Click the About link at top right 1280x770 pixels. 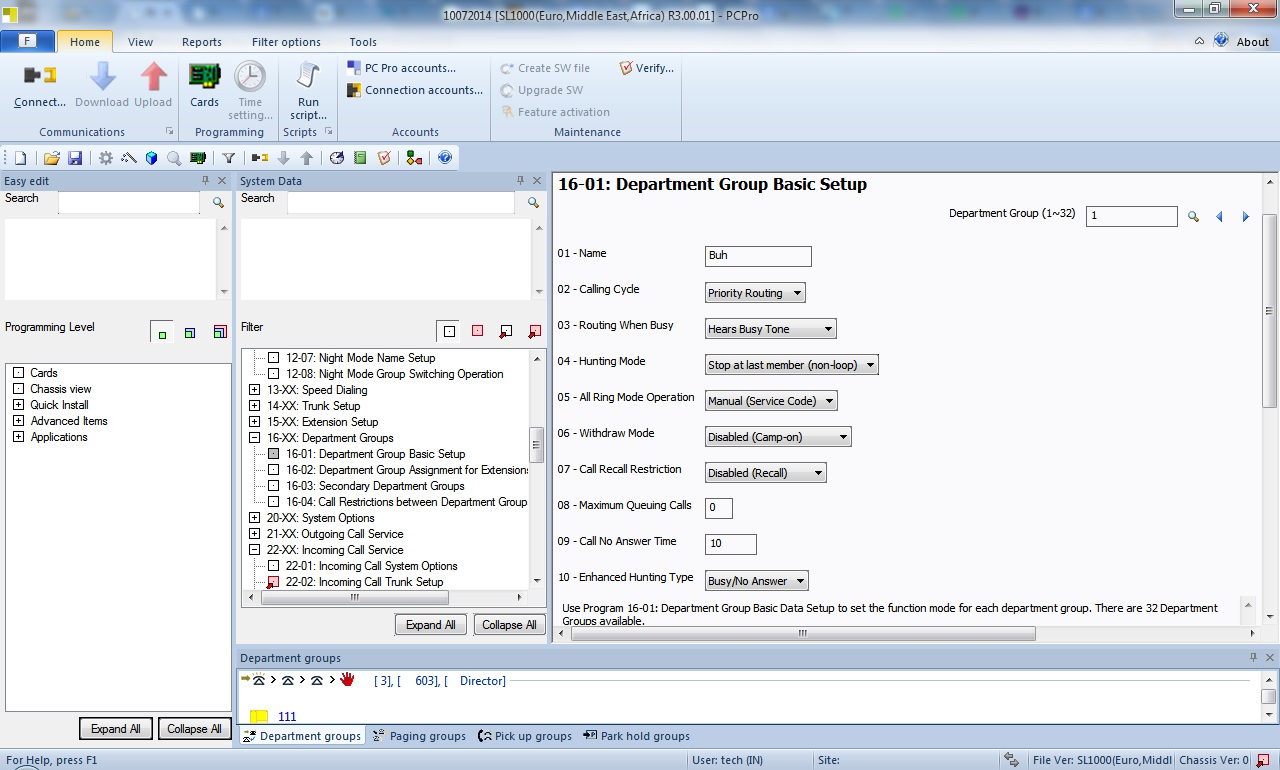pos(1253,42)
